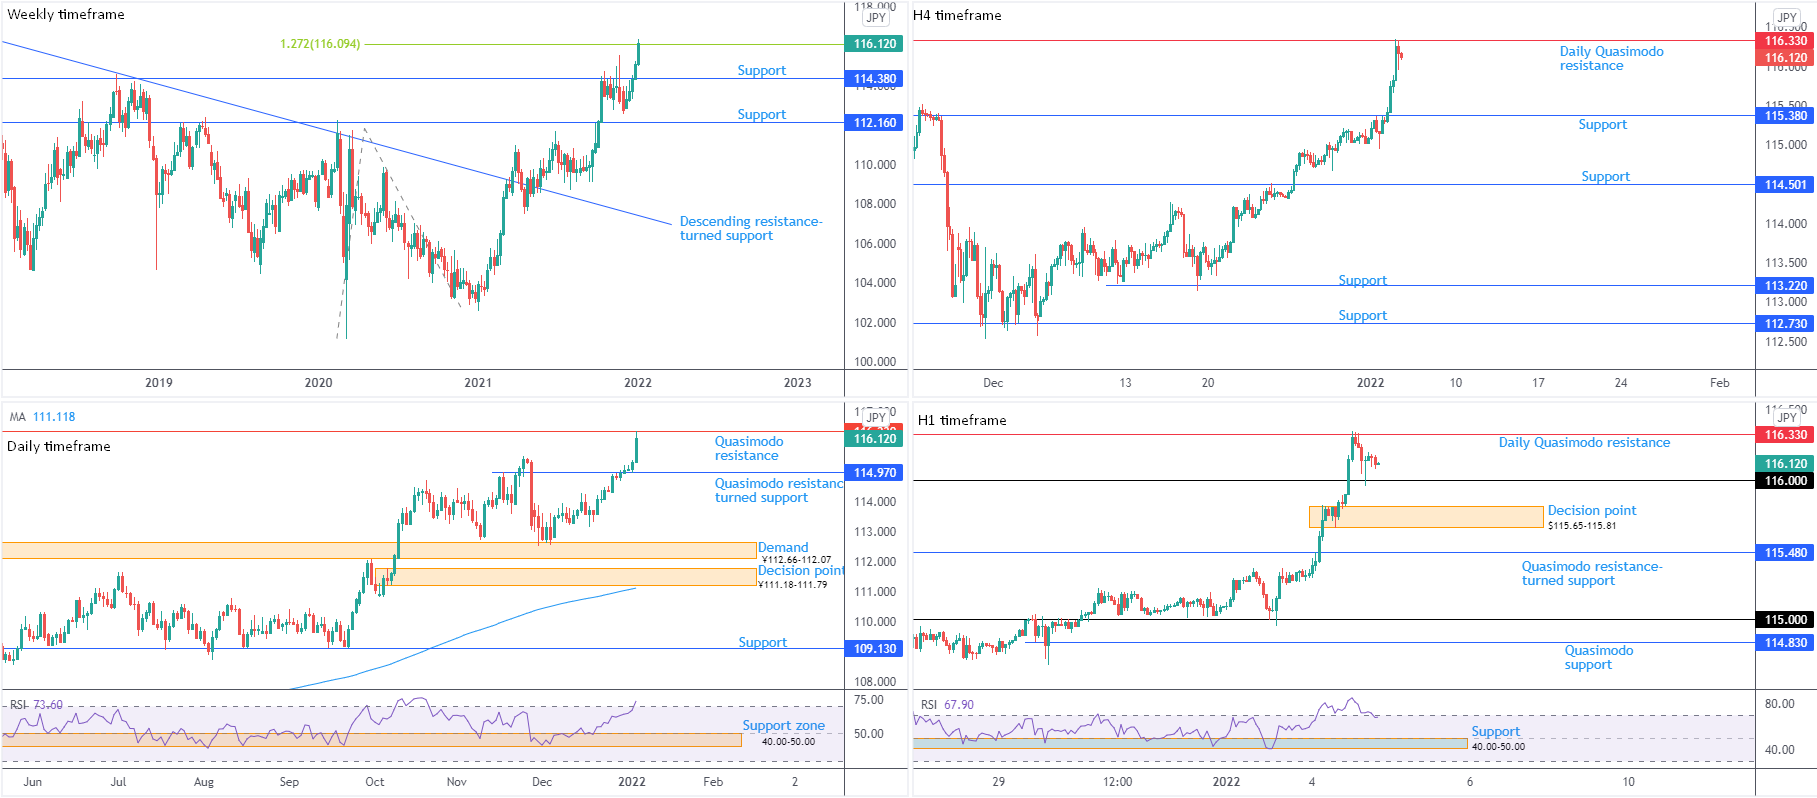
Task: Click the orange Decision point rectangle on H1 chart
Action: [x=1426, y=517]
